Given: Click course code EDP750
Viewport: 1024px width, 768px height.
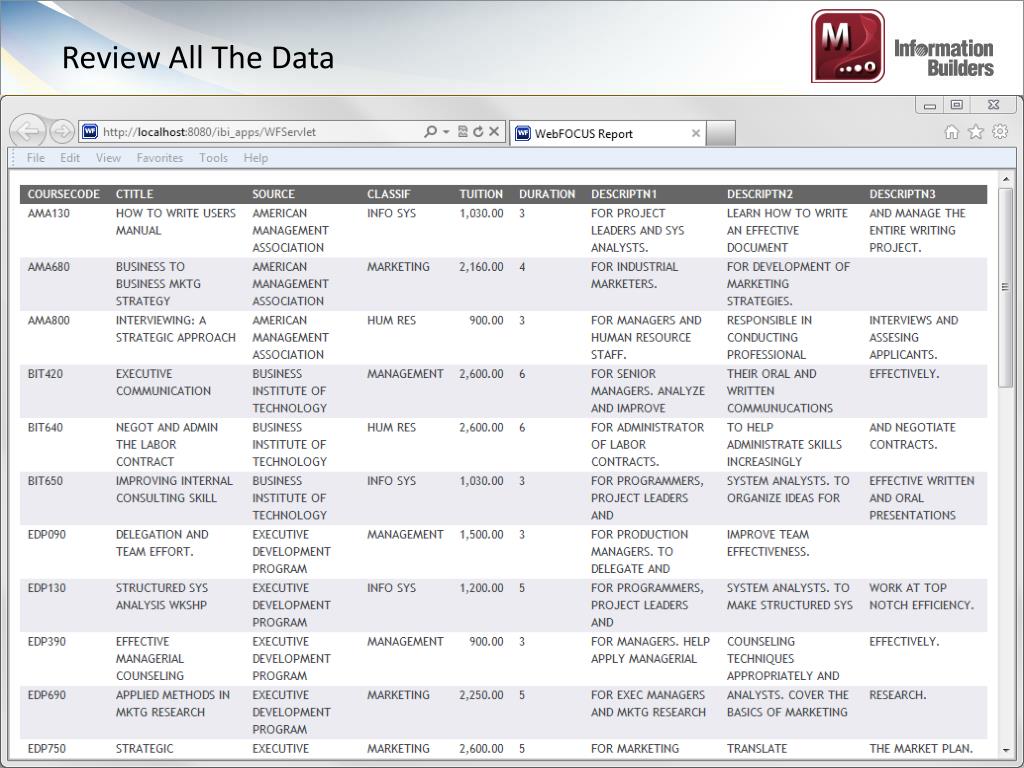Looking at the screenshot, I should tap(47, 749).
